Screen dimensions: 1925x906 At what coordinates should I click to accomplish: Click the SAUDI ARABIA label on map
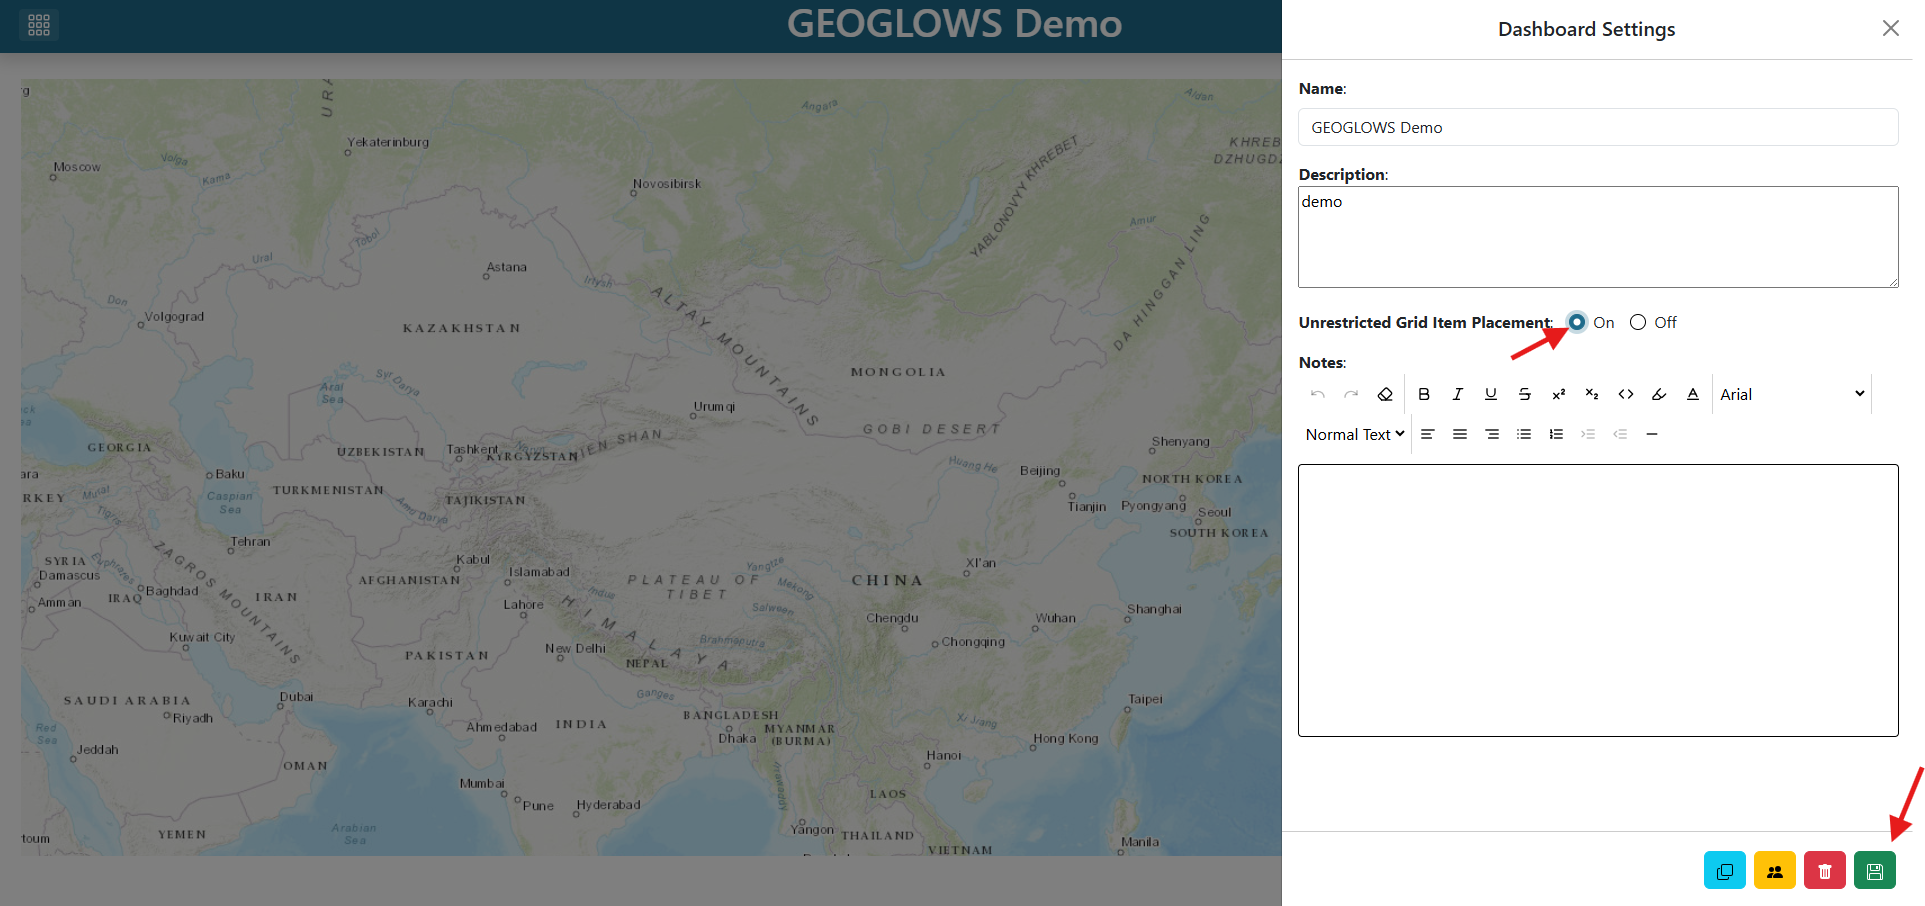127,701
